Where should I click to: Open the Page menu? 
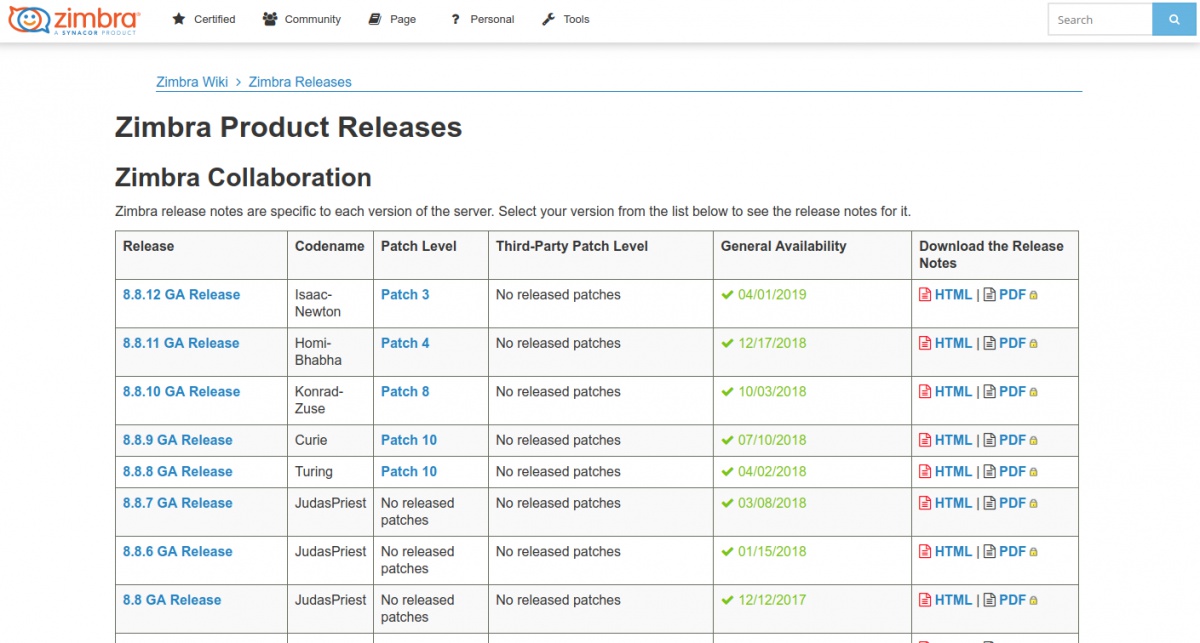[392, 19]
